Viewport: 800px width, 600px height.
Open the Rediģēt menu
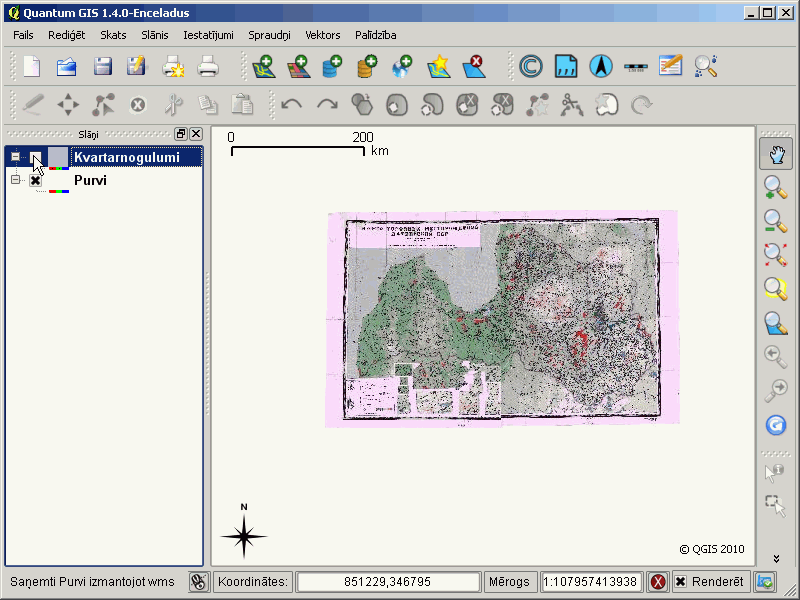click(x=67, y=35)
